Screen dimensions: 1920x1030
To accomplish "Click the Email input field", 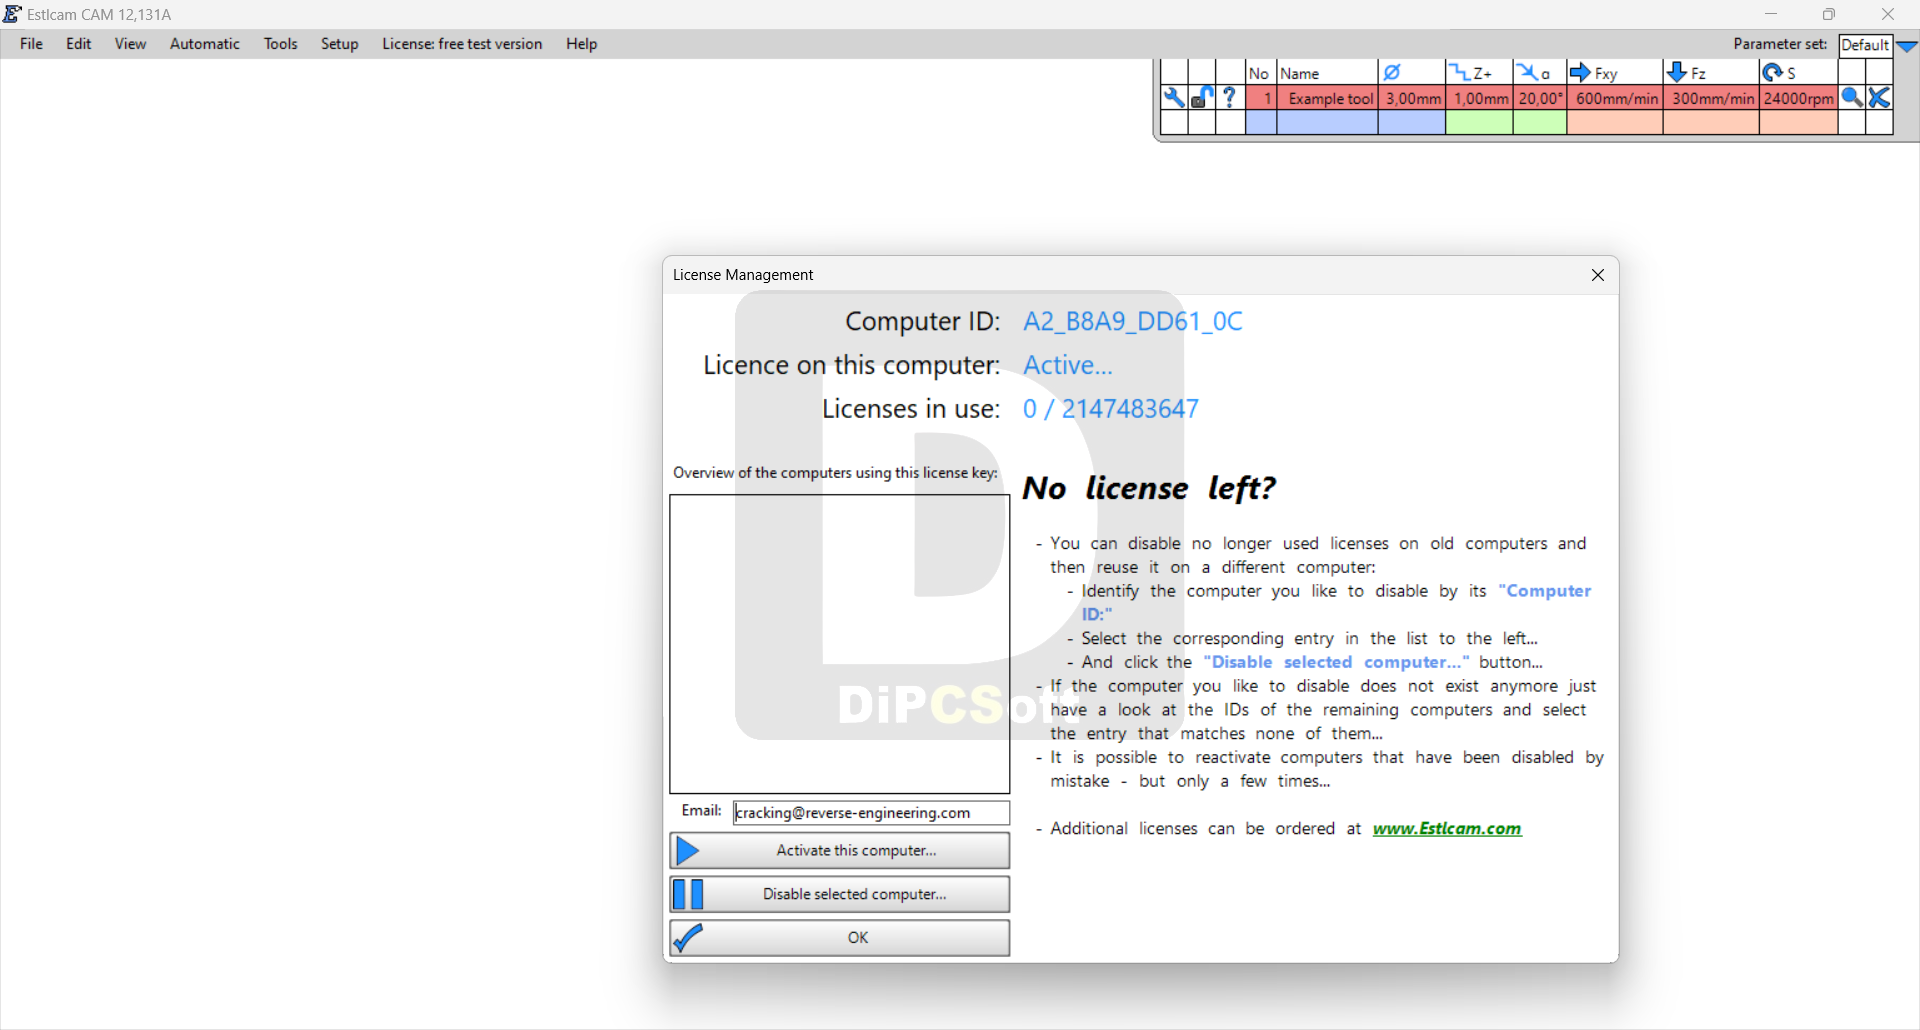I will point(871,813).
